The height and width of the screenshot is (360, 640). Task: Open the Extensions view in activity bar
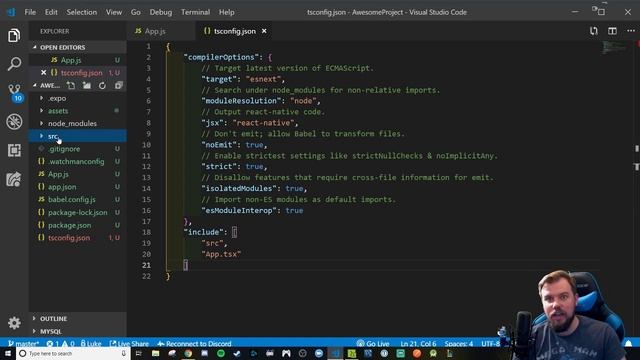click(x=14, y=150)
